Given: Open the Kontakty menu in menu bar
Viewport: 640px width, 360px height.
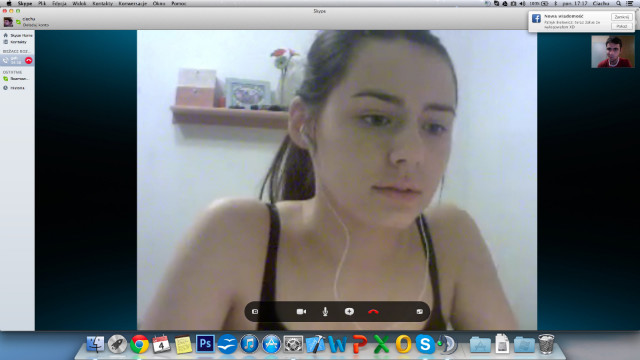Looking at the screenshot, I should [x=102, y=3].
